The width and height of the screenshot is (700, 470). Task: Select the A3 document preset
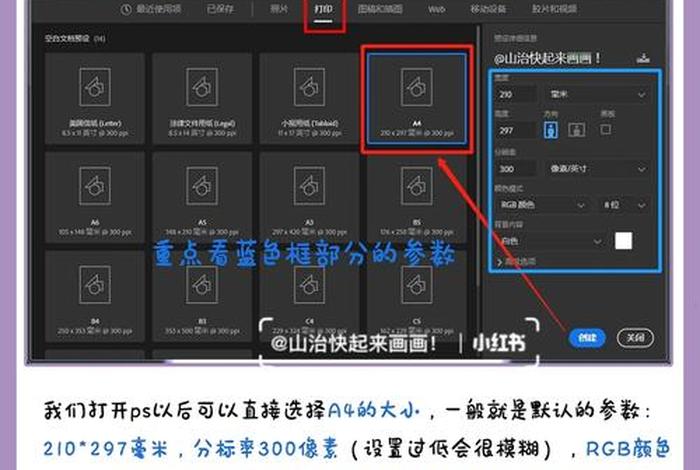[309, 197]
